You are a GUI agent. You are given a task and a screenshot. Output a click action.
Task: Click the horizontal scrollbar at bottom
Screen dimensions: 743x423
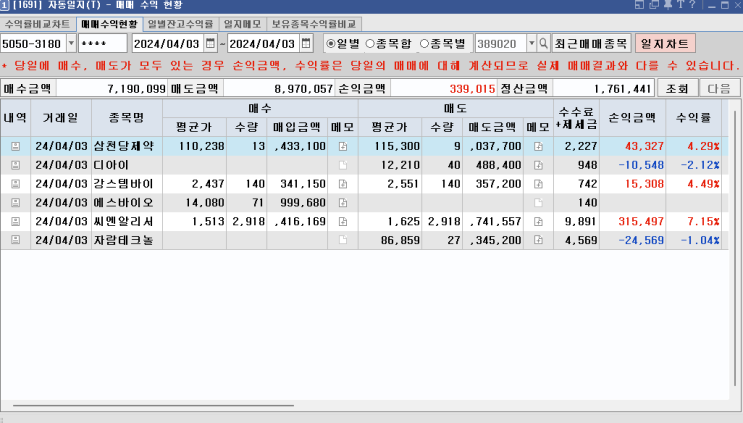coord(153,405)
